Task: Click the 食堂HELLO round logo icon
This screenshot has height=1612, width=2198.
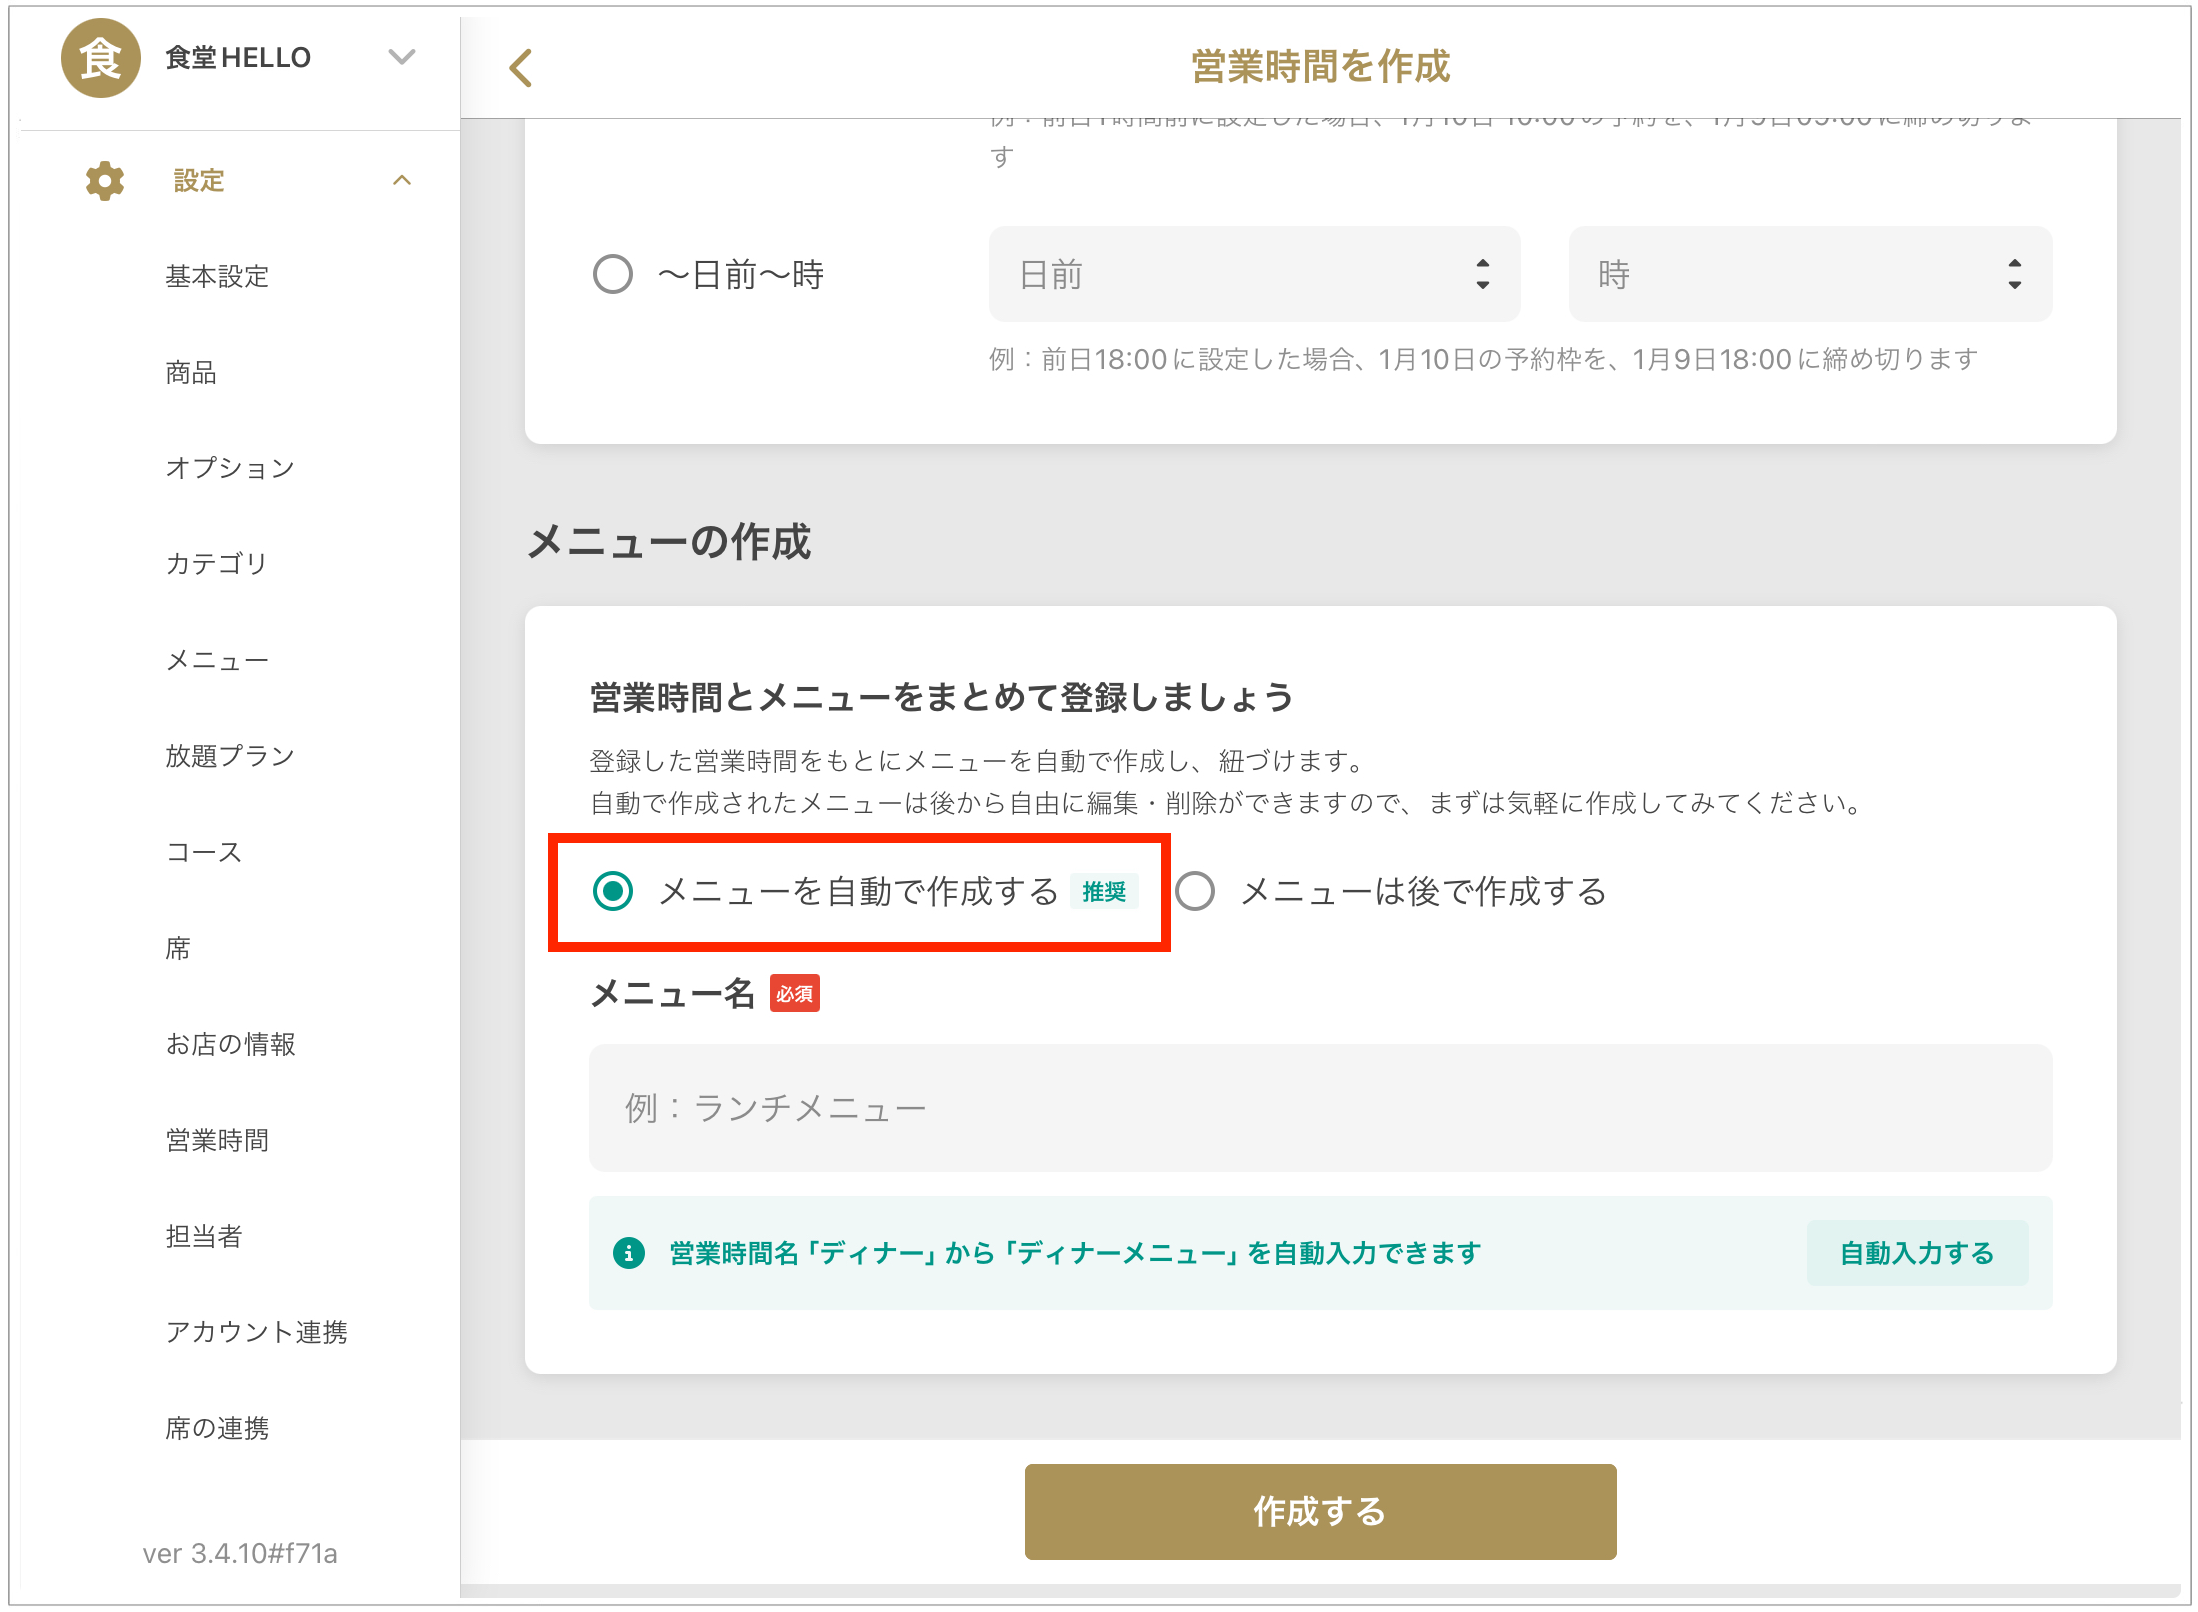Action: pyautogui.click(x=100, y=58)
